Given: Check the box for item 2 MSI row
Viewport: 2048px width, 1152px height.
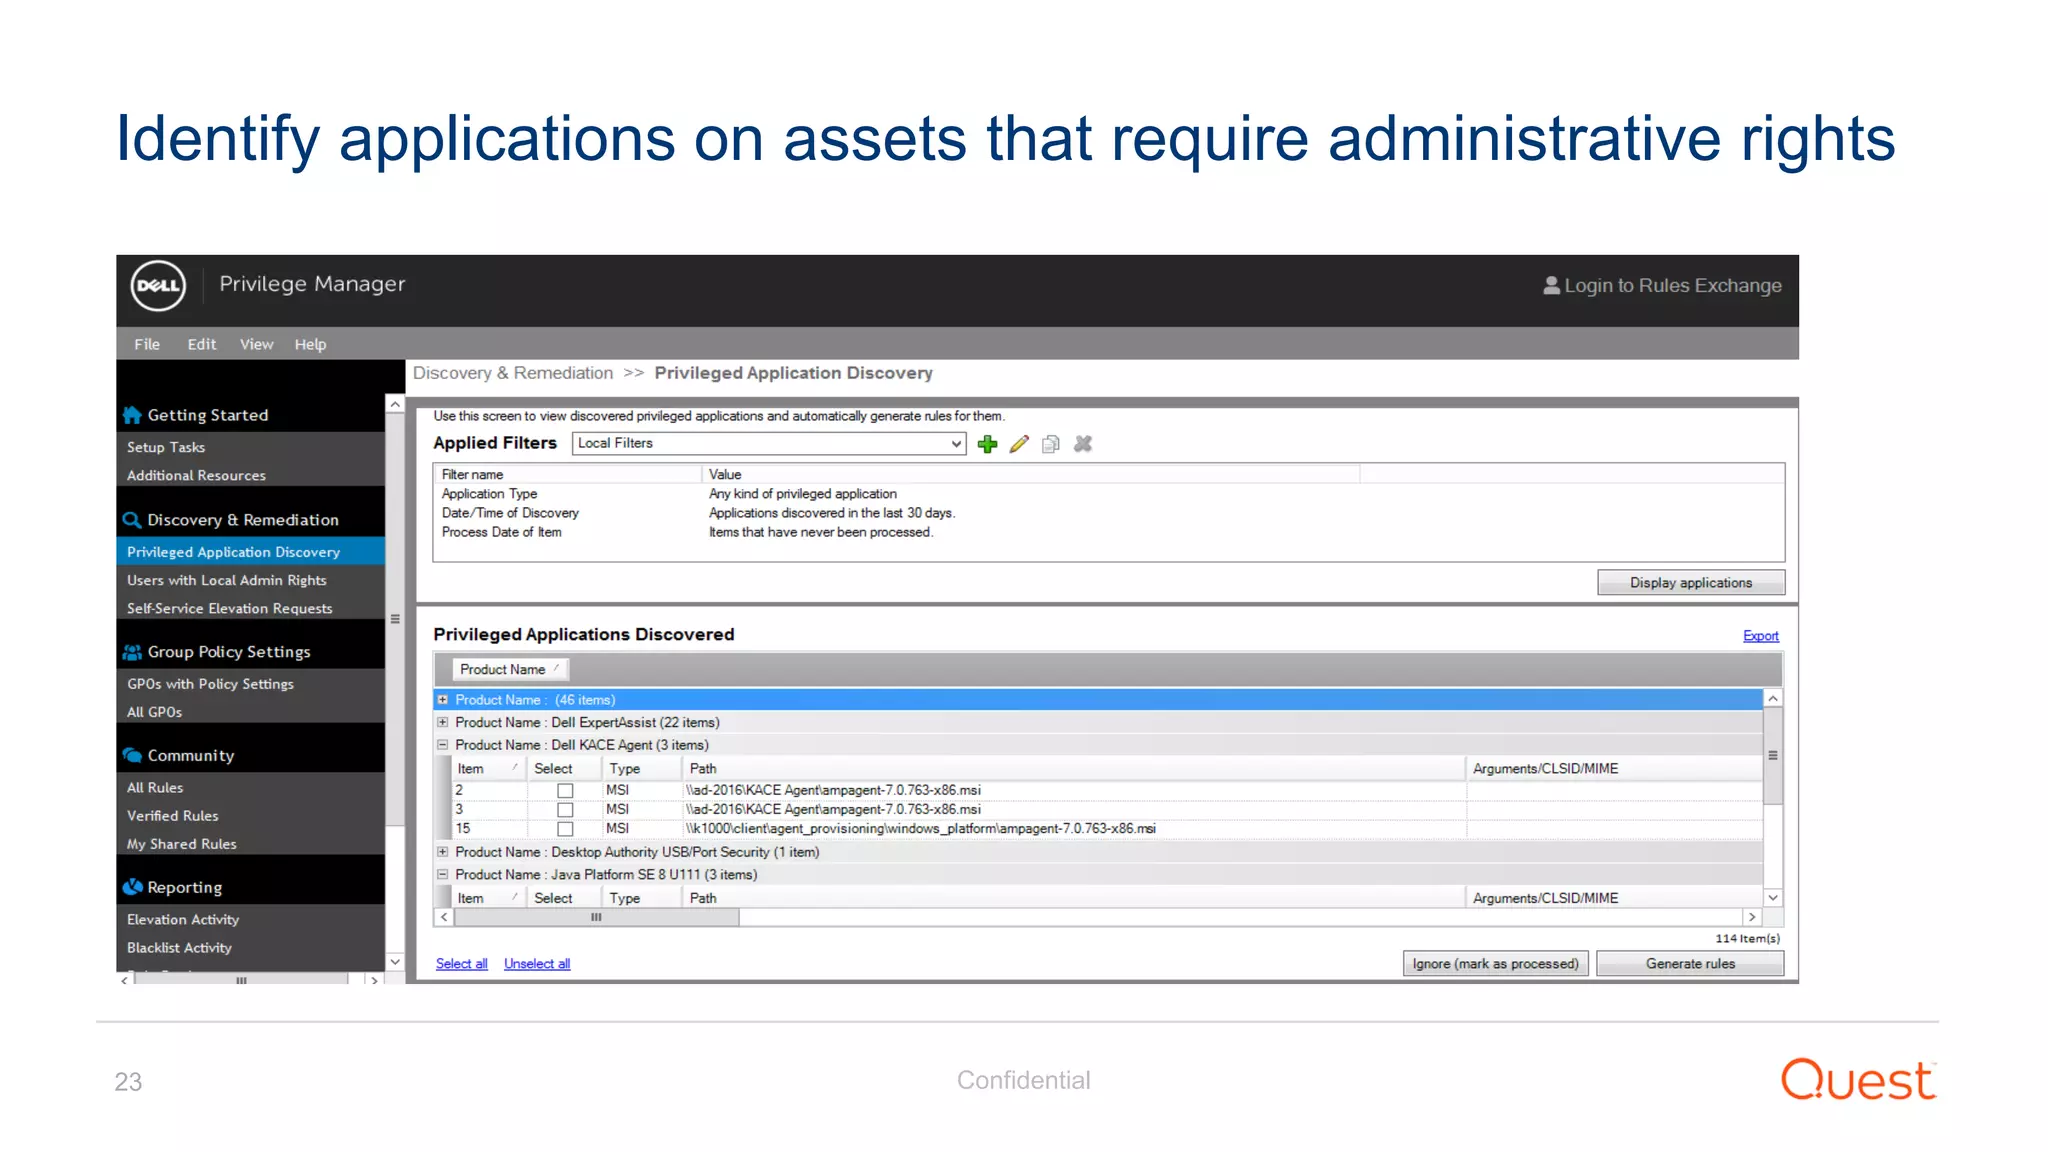Looking at the screenshot, I should [x=565, y=791].
